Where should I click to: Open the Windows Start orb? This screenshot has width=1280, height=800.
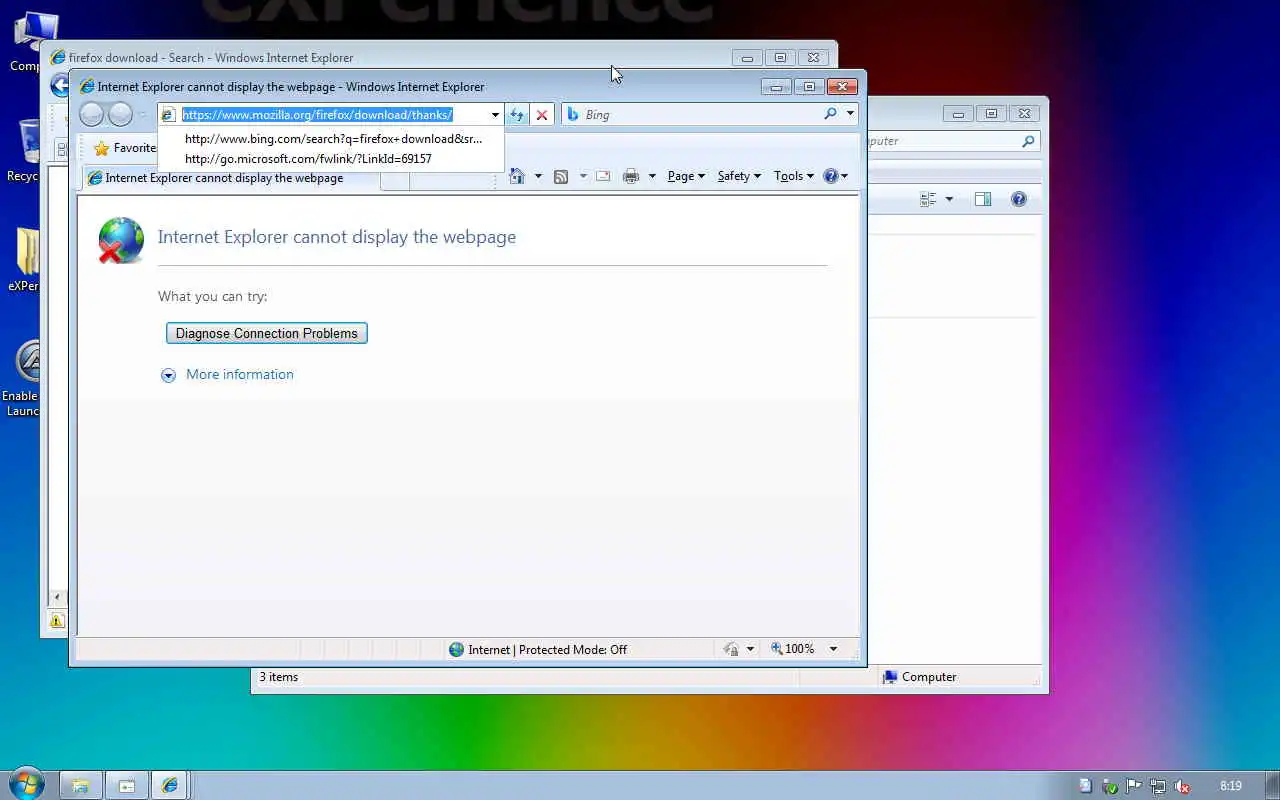coord(27,784)
